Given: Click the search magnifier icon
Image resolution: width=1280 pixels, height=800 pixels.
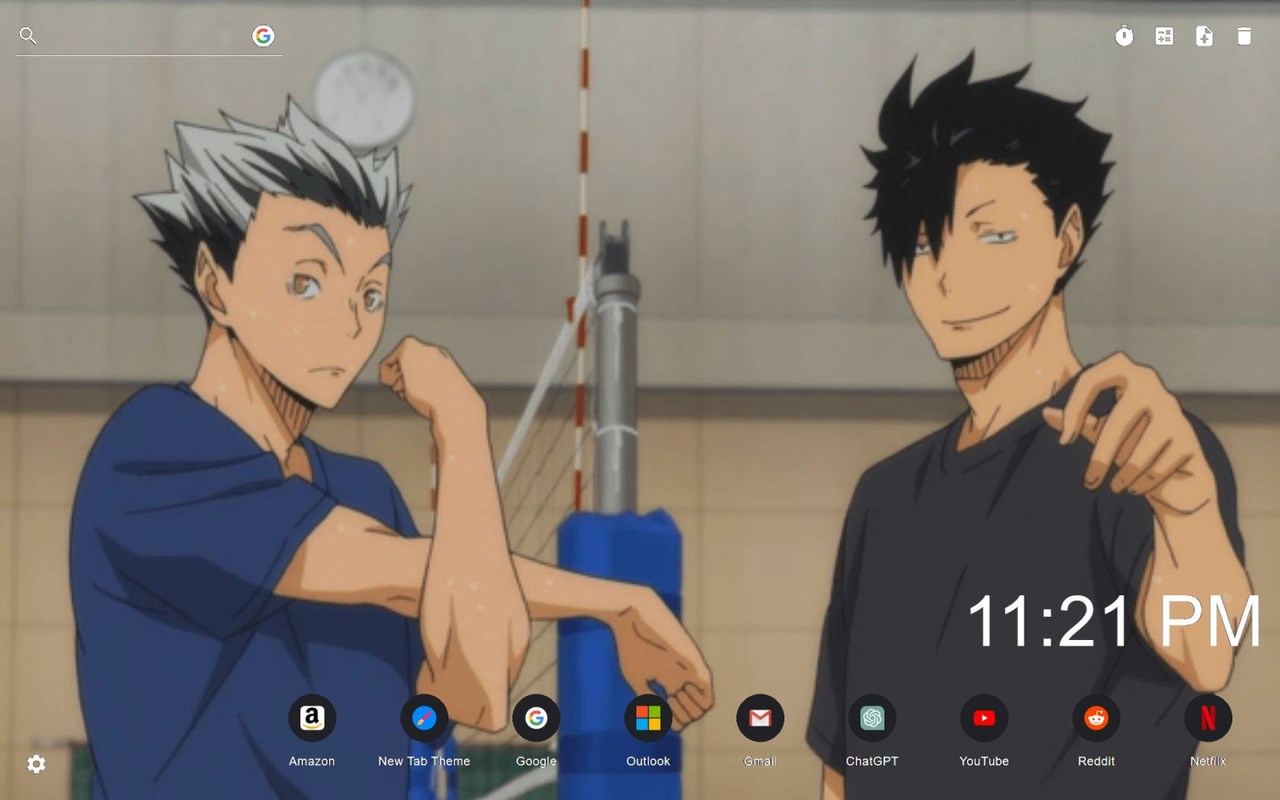Looking at the screenshot, I should (28, 36).
